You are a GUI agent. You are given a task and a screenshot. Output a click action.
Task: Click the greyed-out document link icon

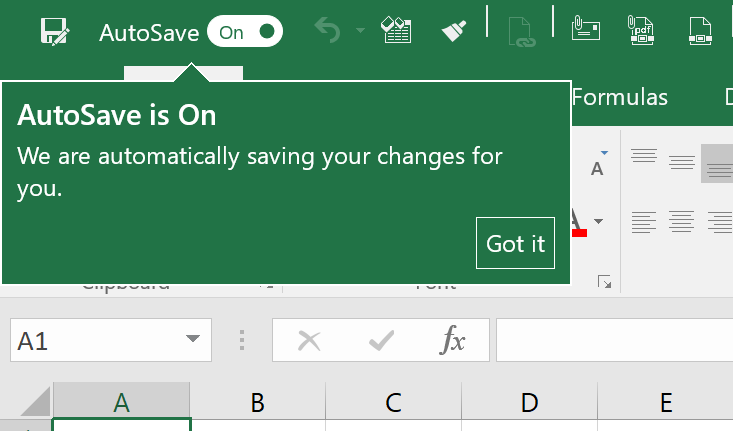pos(520,30)
